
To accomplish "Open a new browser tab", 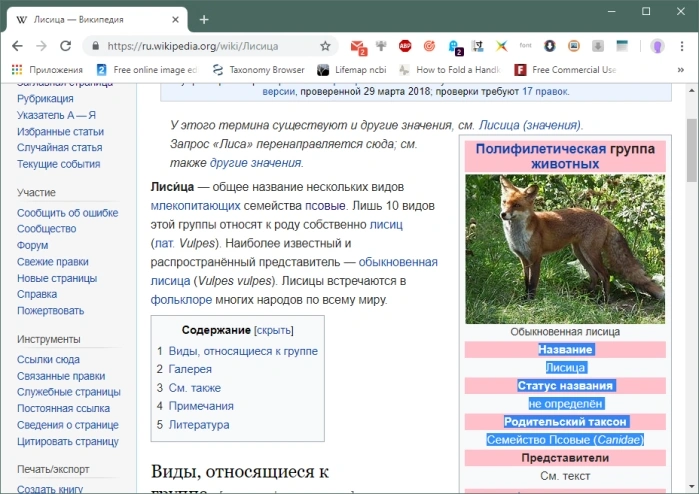I will point(204,20).
